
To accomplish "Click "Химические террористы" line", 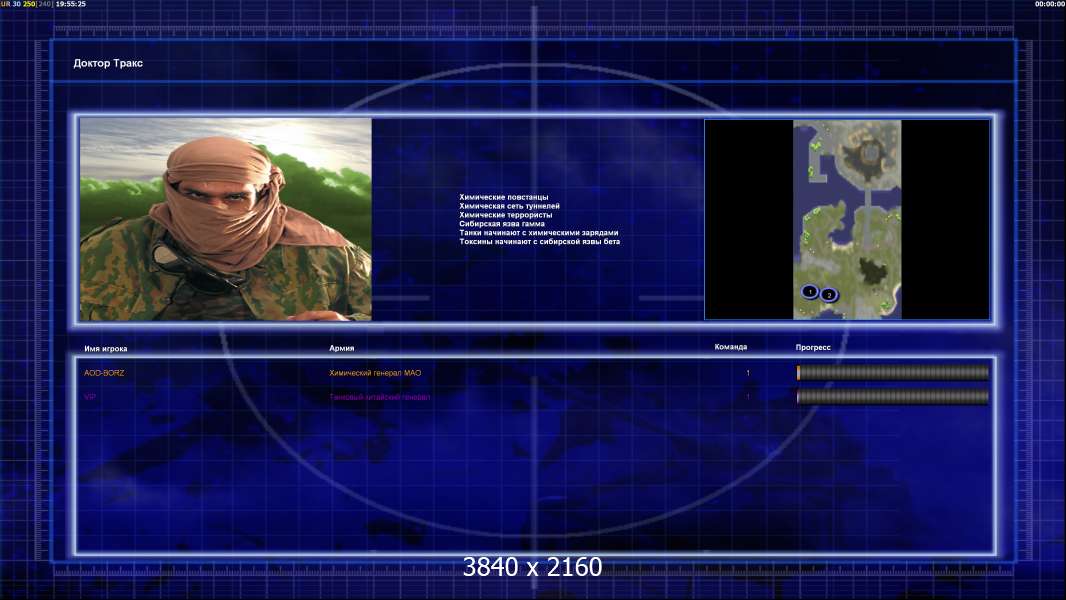I will pyautogui.click(x=506, y=215).
